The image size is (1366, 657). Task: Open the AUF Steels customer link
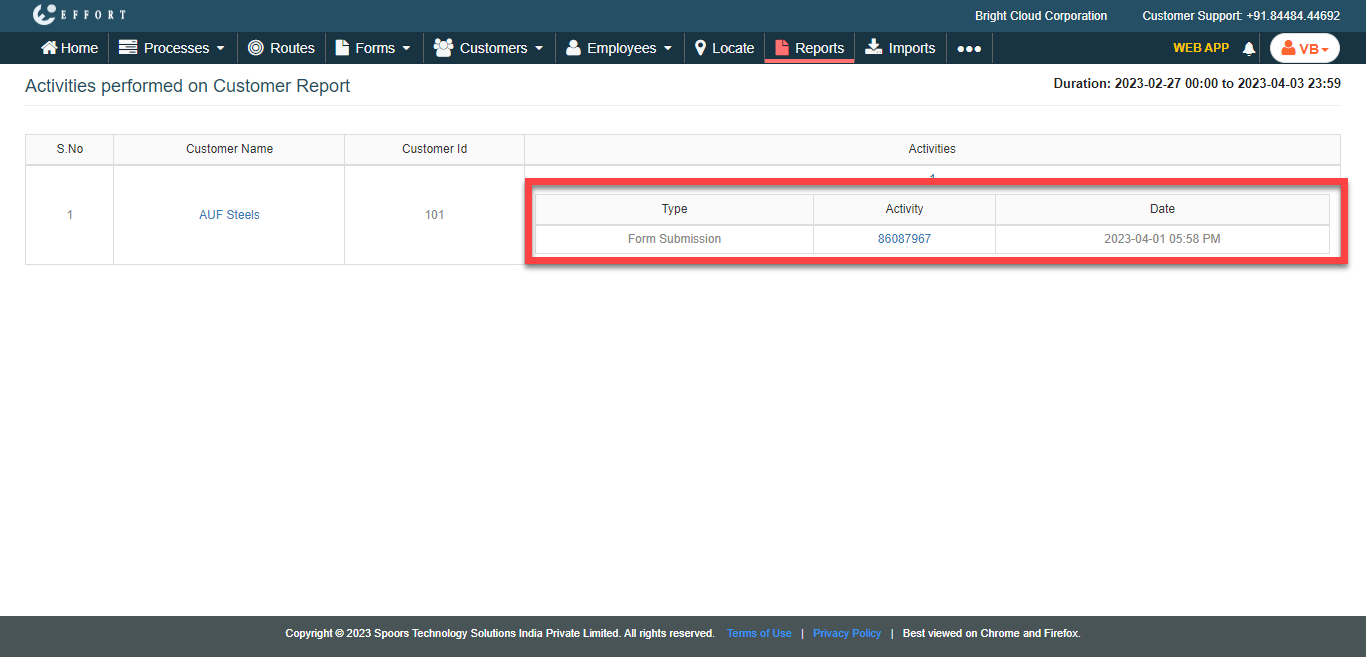point(229,215)
